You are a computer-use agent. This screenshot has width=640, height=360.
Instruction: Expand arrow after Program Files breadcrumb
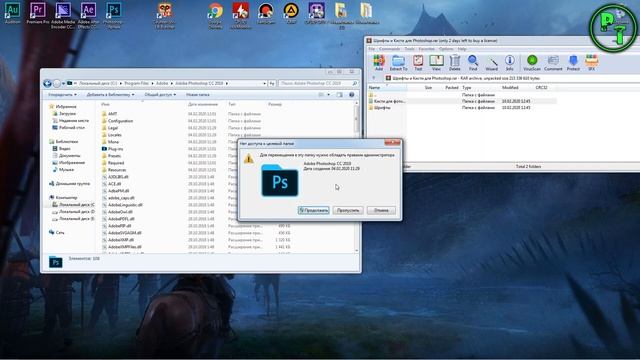[x=153, y=83]
